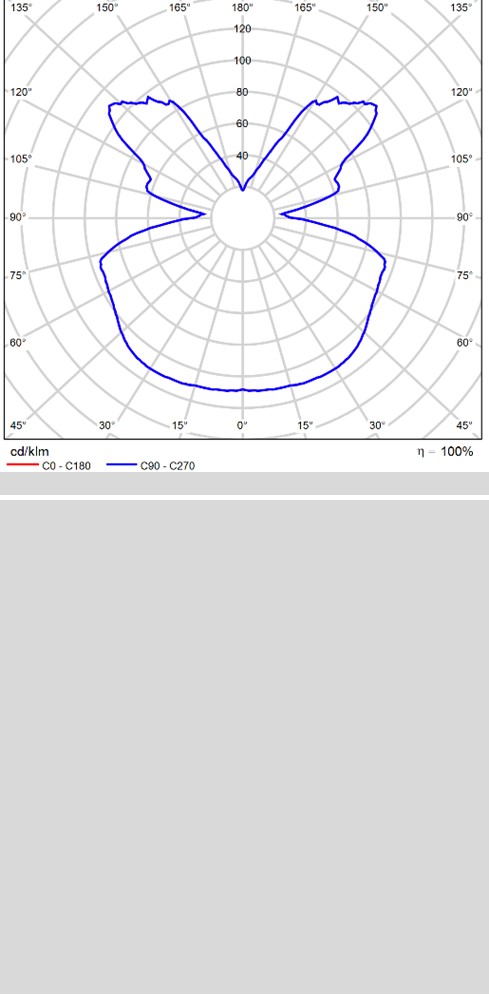Click the 180° angle label at top
Image resolution: width=489 pixels, height=995 pixels.
[x=242, y=8]
